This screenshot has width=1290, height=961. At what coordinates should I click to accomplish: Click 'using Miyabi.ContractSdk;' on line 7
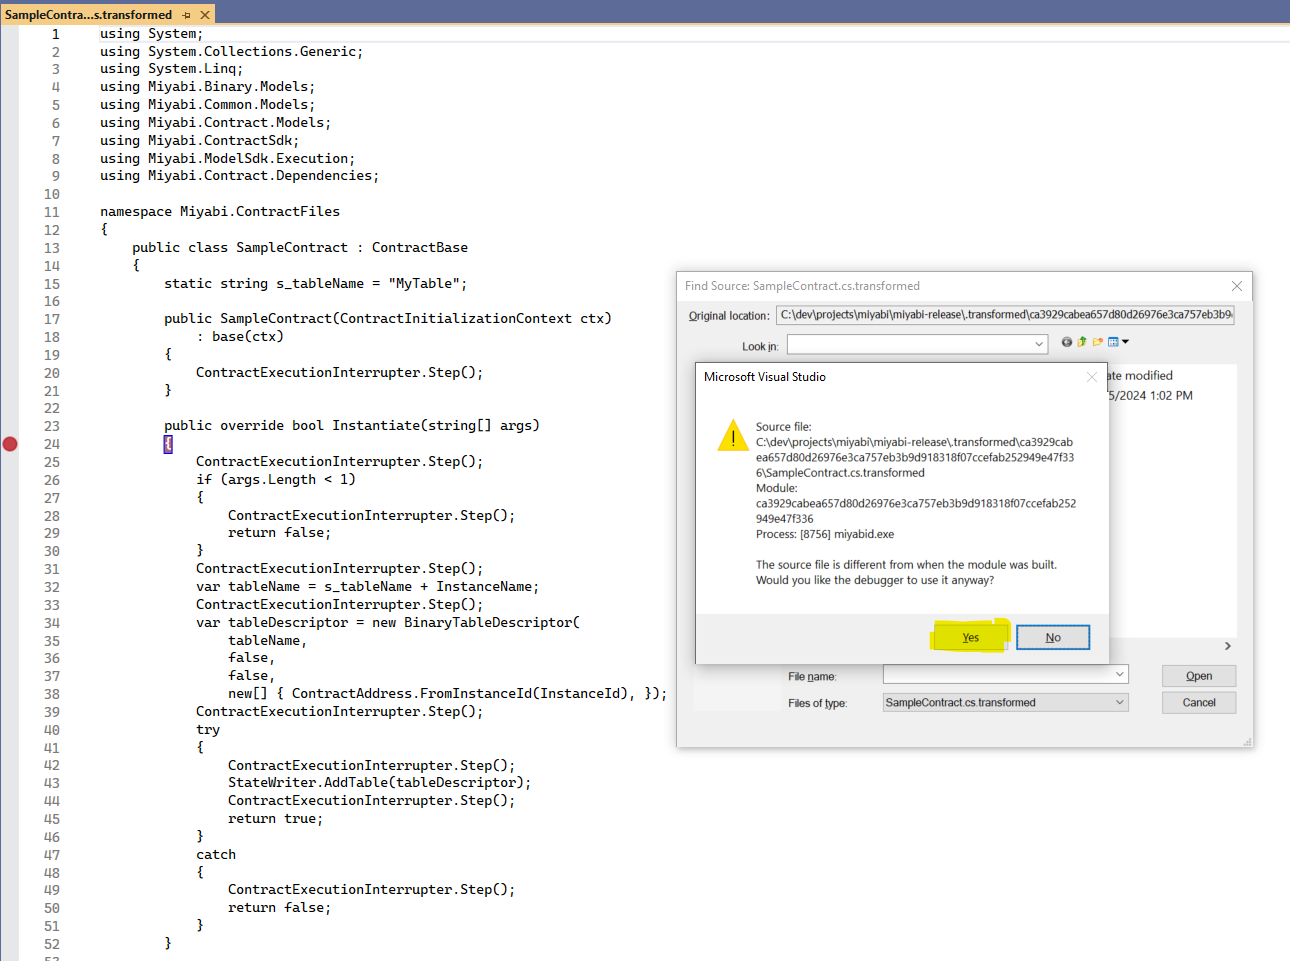[x=200, y=141]
